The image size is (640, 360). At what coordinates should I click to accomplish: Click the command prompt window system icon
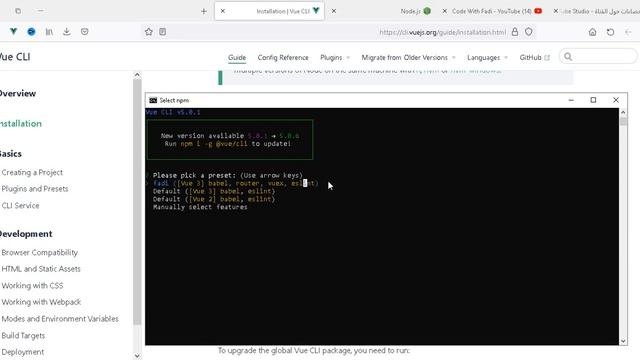pyautogui.click(x=153, y=100)
